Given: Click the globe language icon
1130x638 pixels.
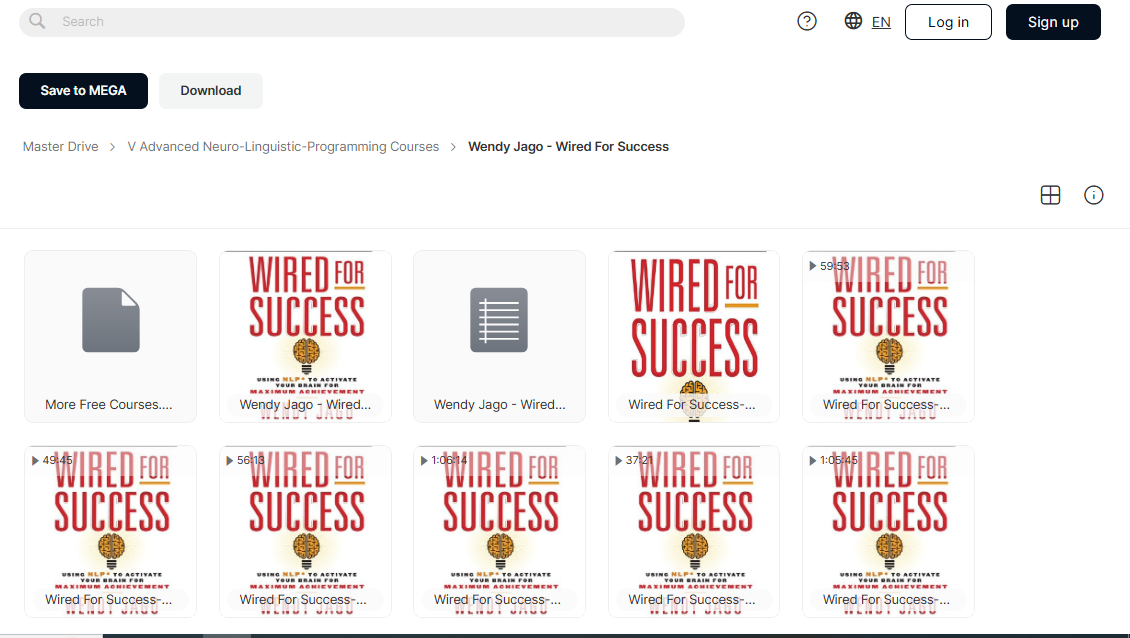Looking at the screenshot, I should tap(853, 21).
